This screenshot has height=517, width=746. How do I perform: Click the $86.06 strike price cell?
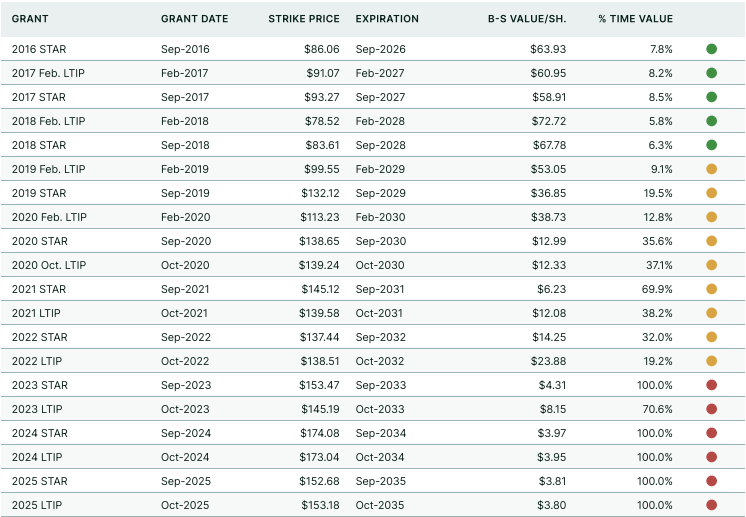[x=322, y=49]
